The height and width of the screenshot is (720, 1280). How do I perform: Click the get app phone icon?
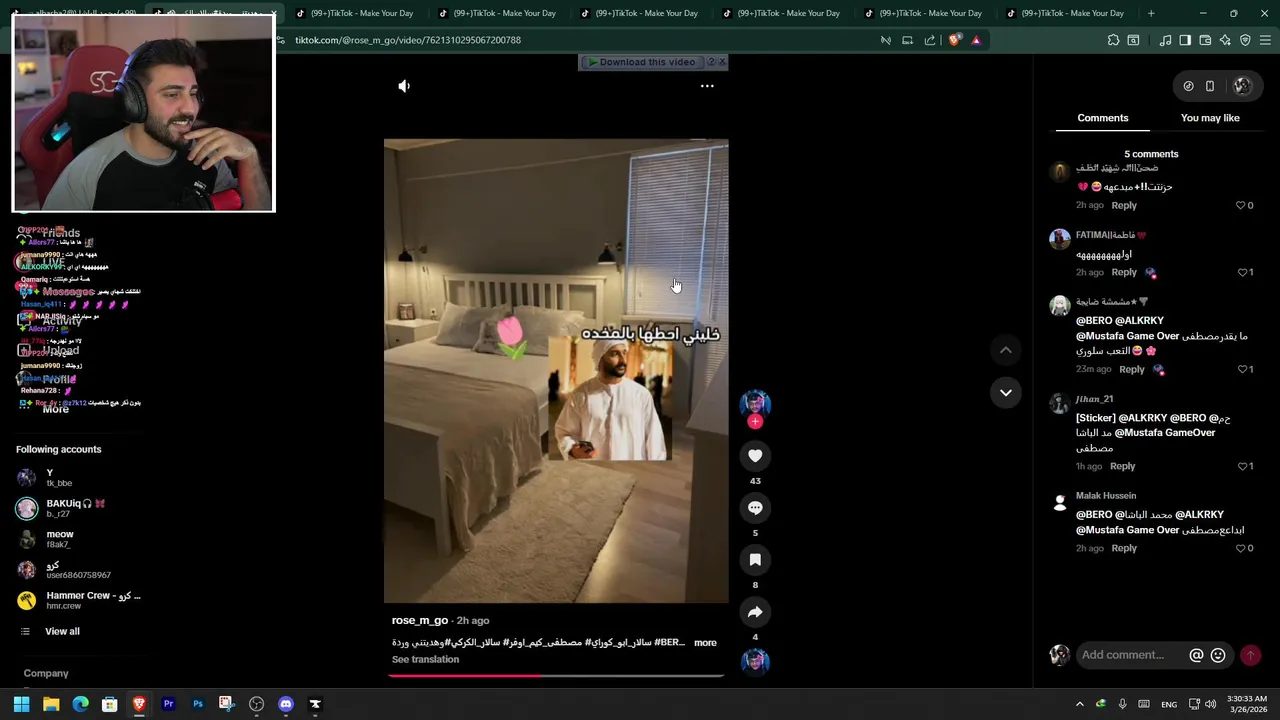coord(1210,86)
